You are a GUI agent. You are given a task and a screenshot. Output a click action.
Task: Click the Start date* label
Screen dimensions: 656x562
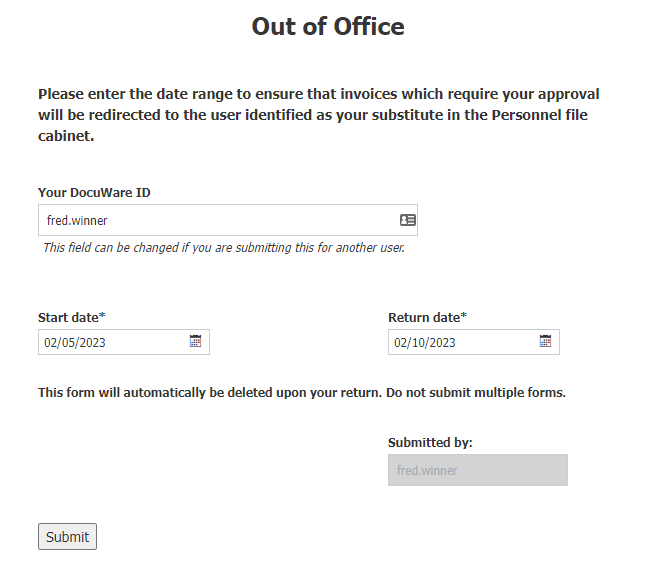[x=72, y=318]
